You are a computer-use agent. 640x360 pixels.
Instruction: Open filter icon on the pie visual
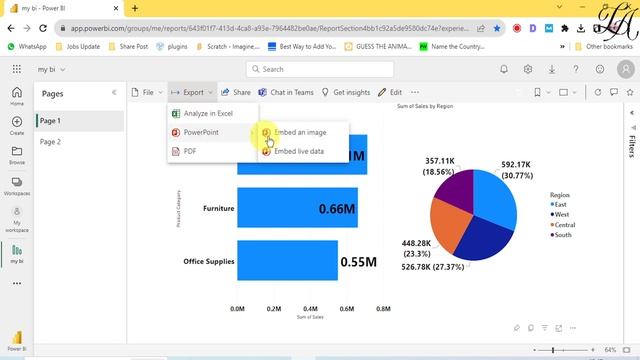tap(544, 328)
